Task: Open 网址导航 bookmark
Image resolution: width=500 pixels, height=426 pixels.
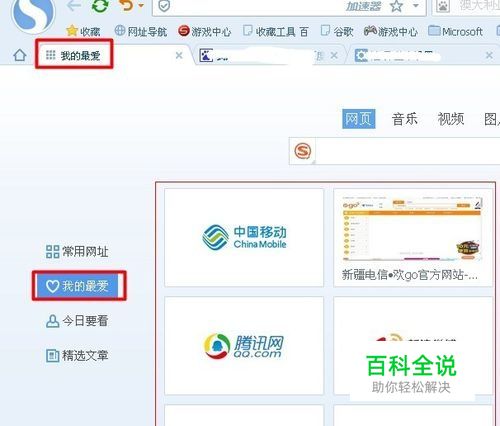Action: 141,31
